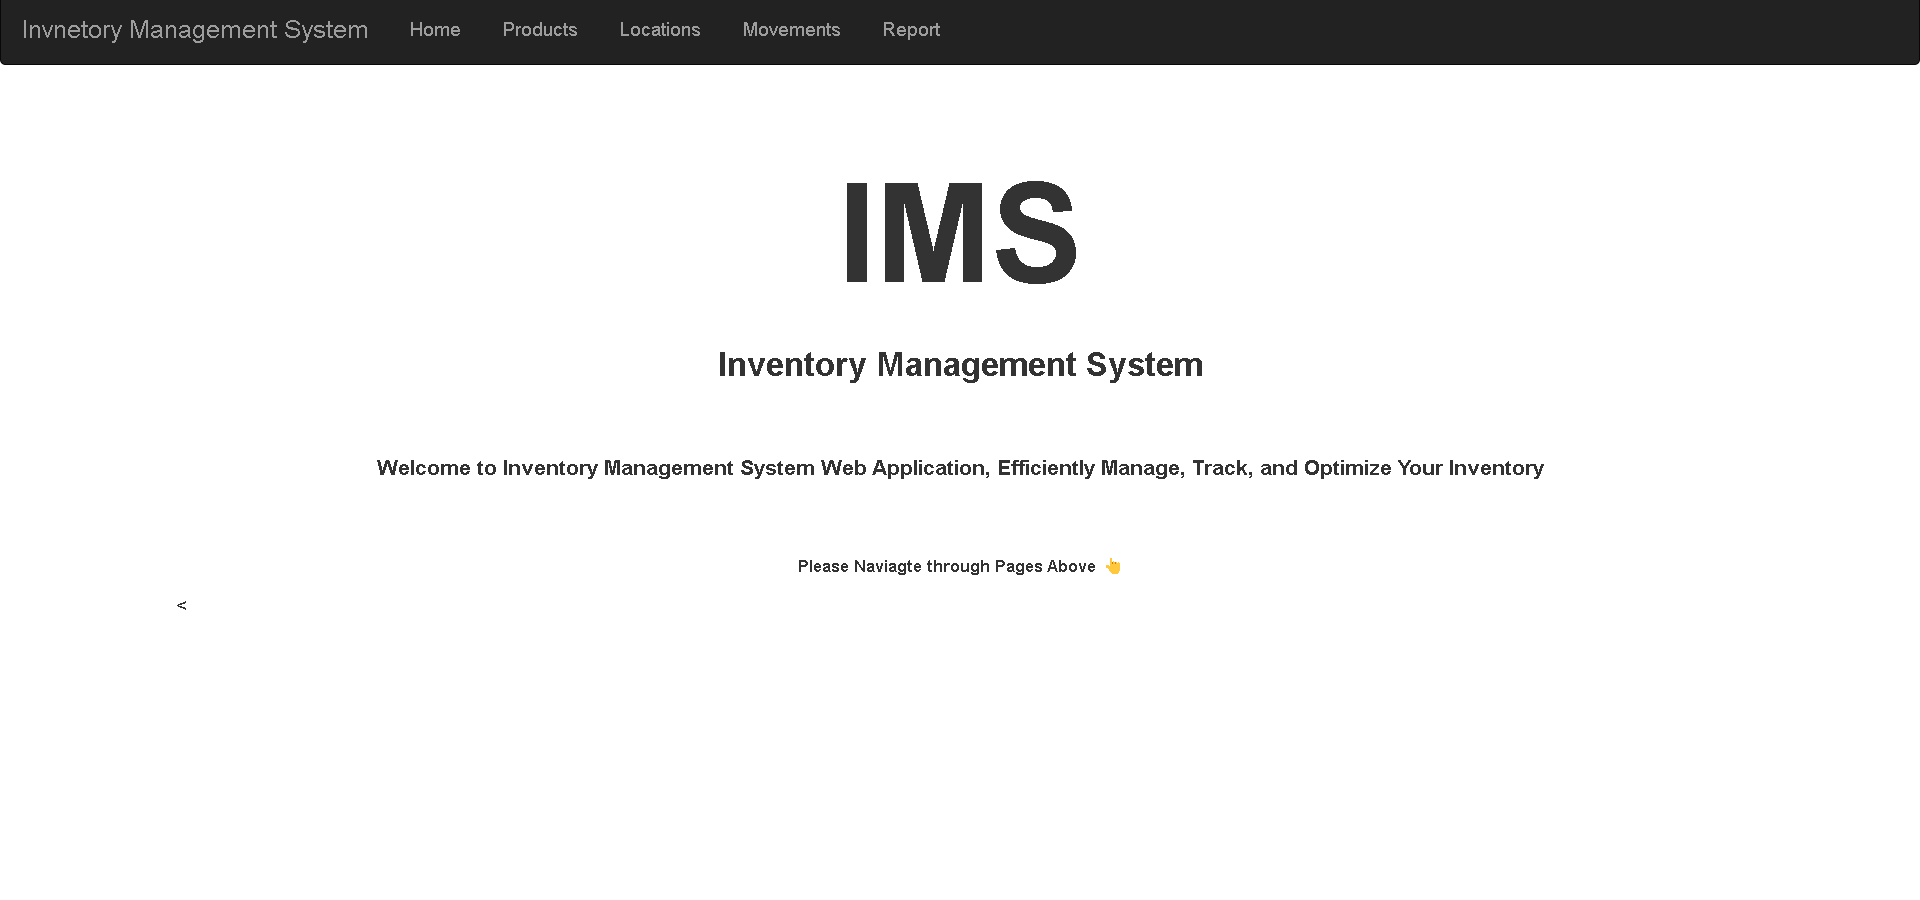1920x900 pixels.
Task: Click the small < character below the welcome text
Action: 181,605
